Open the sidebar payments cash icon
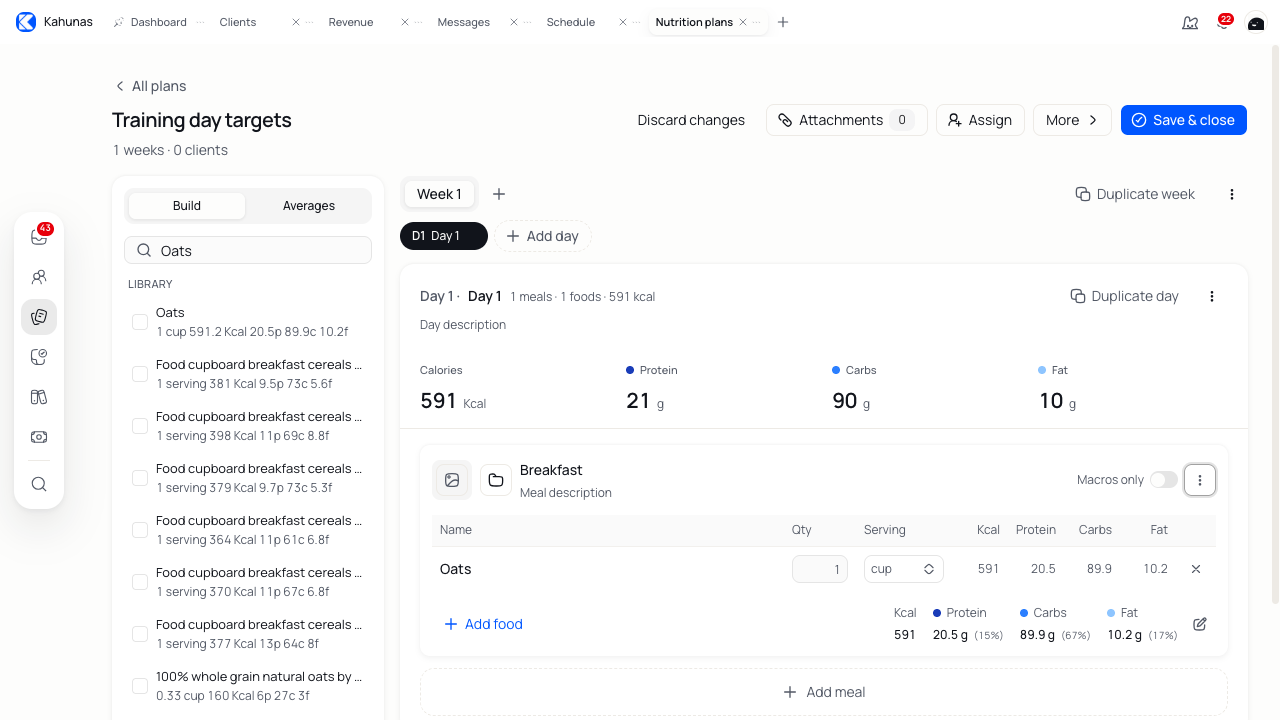This screenshot has height=720, width=1280. [39, 437]
